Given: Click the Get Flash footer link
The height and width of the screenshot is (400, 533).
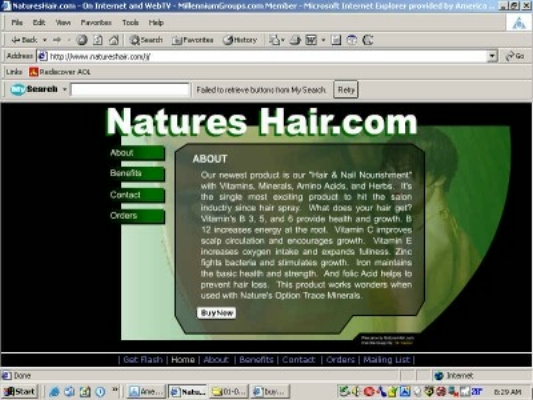Looking at the screenshot, I should pos(143,360).
